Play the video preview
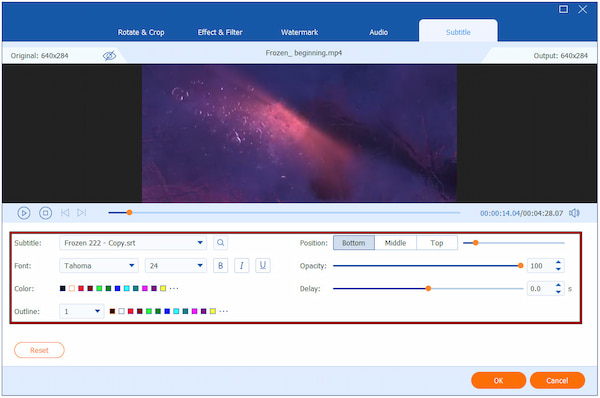This screenshot has height=398, width=600. 24,213
